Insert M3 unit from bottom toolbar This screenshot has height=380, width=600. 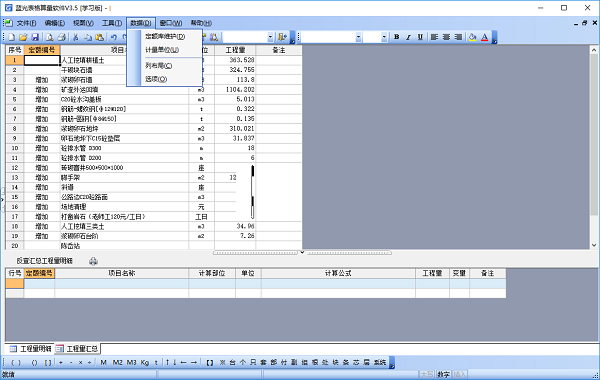tap(131, 362)
